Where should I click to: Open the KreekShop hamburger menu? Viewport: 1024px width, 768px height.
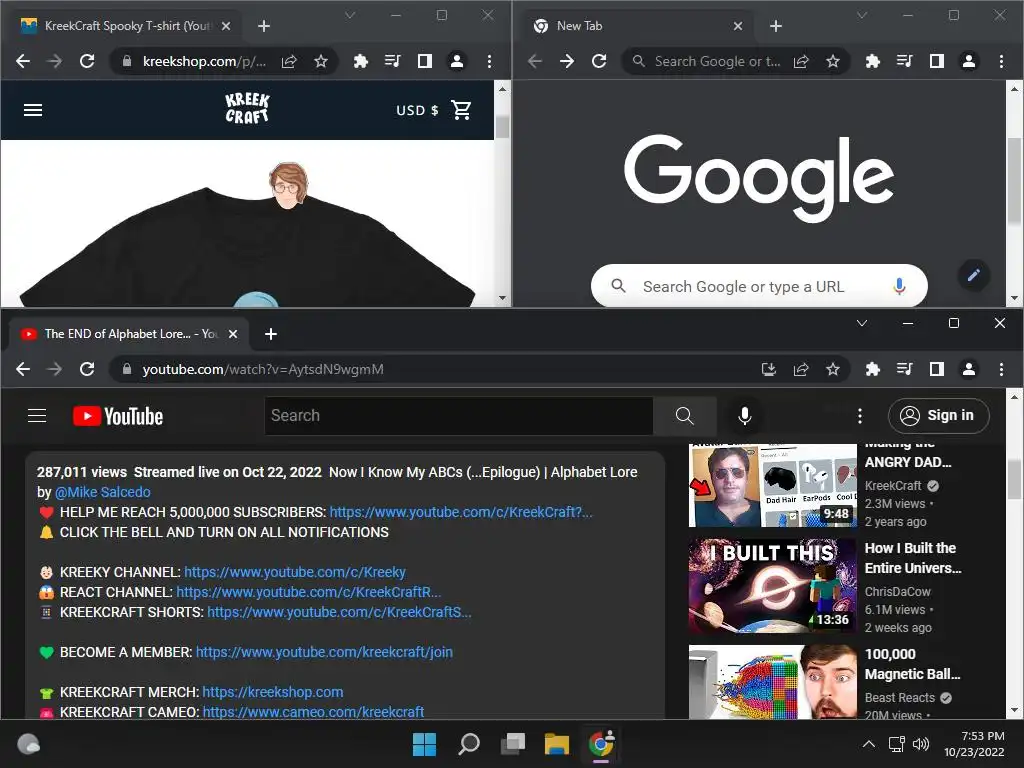33,110
